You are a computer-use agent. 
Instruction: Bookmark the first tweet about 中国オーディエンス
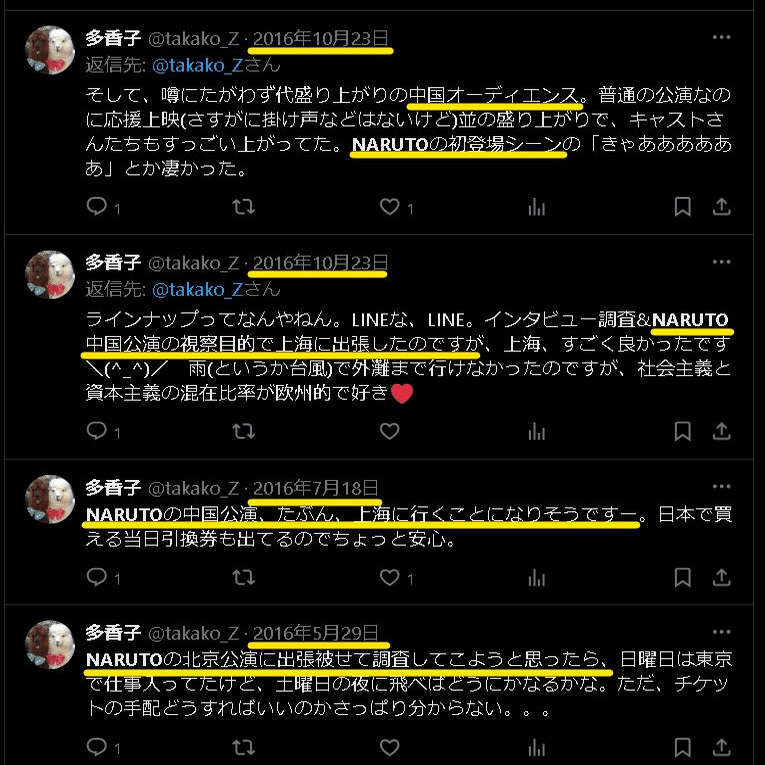pos(682,206)
